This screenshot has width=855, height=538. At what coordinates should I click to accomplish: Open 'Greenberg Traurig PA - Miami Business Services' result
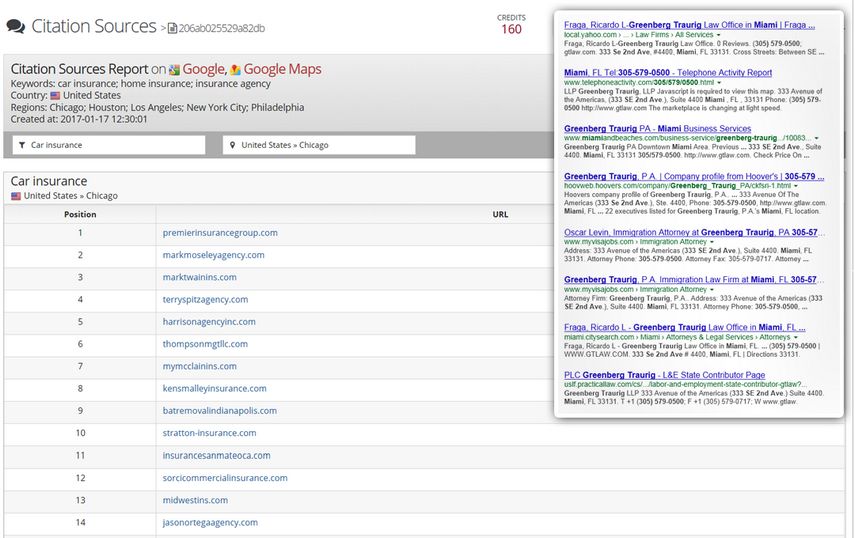[x=658, y=129]
